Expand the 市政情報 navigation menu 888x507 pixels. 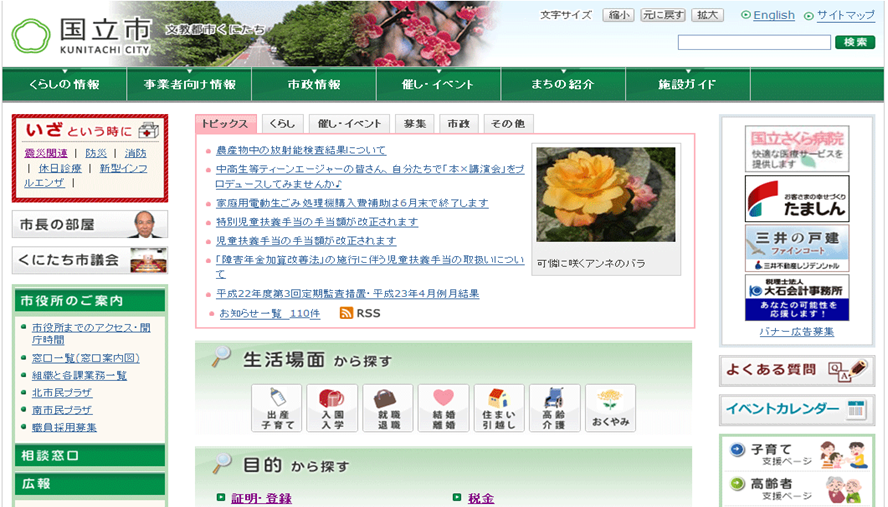[314, 84]
